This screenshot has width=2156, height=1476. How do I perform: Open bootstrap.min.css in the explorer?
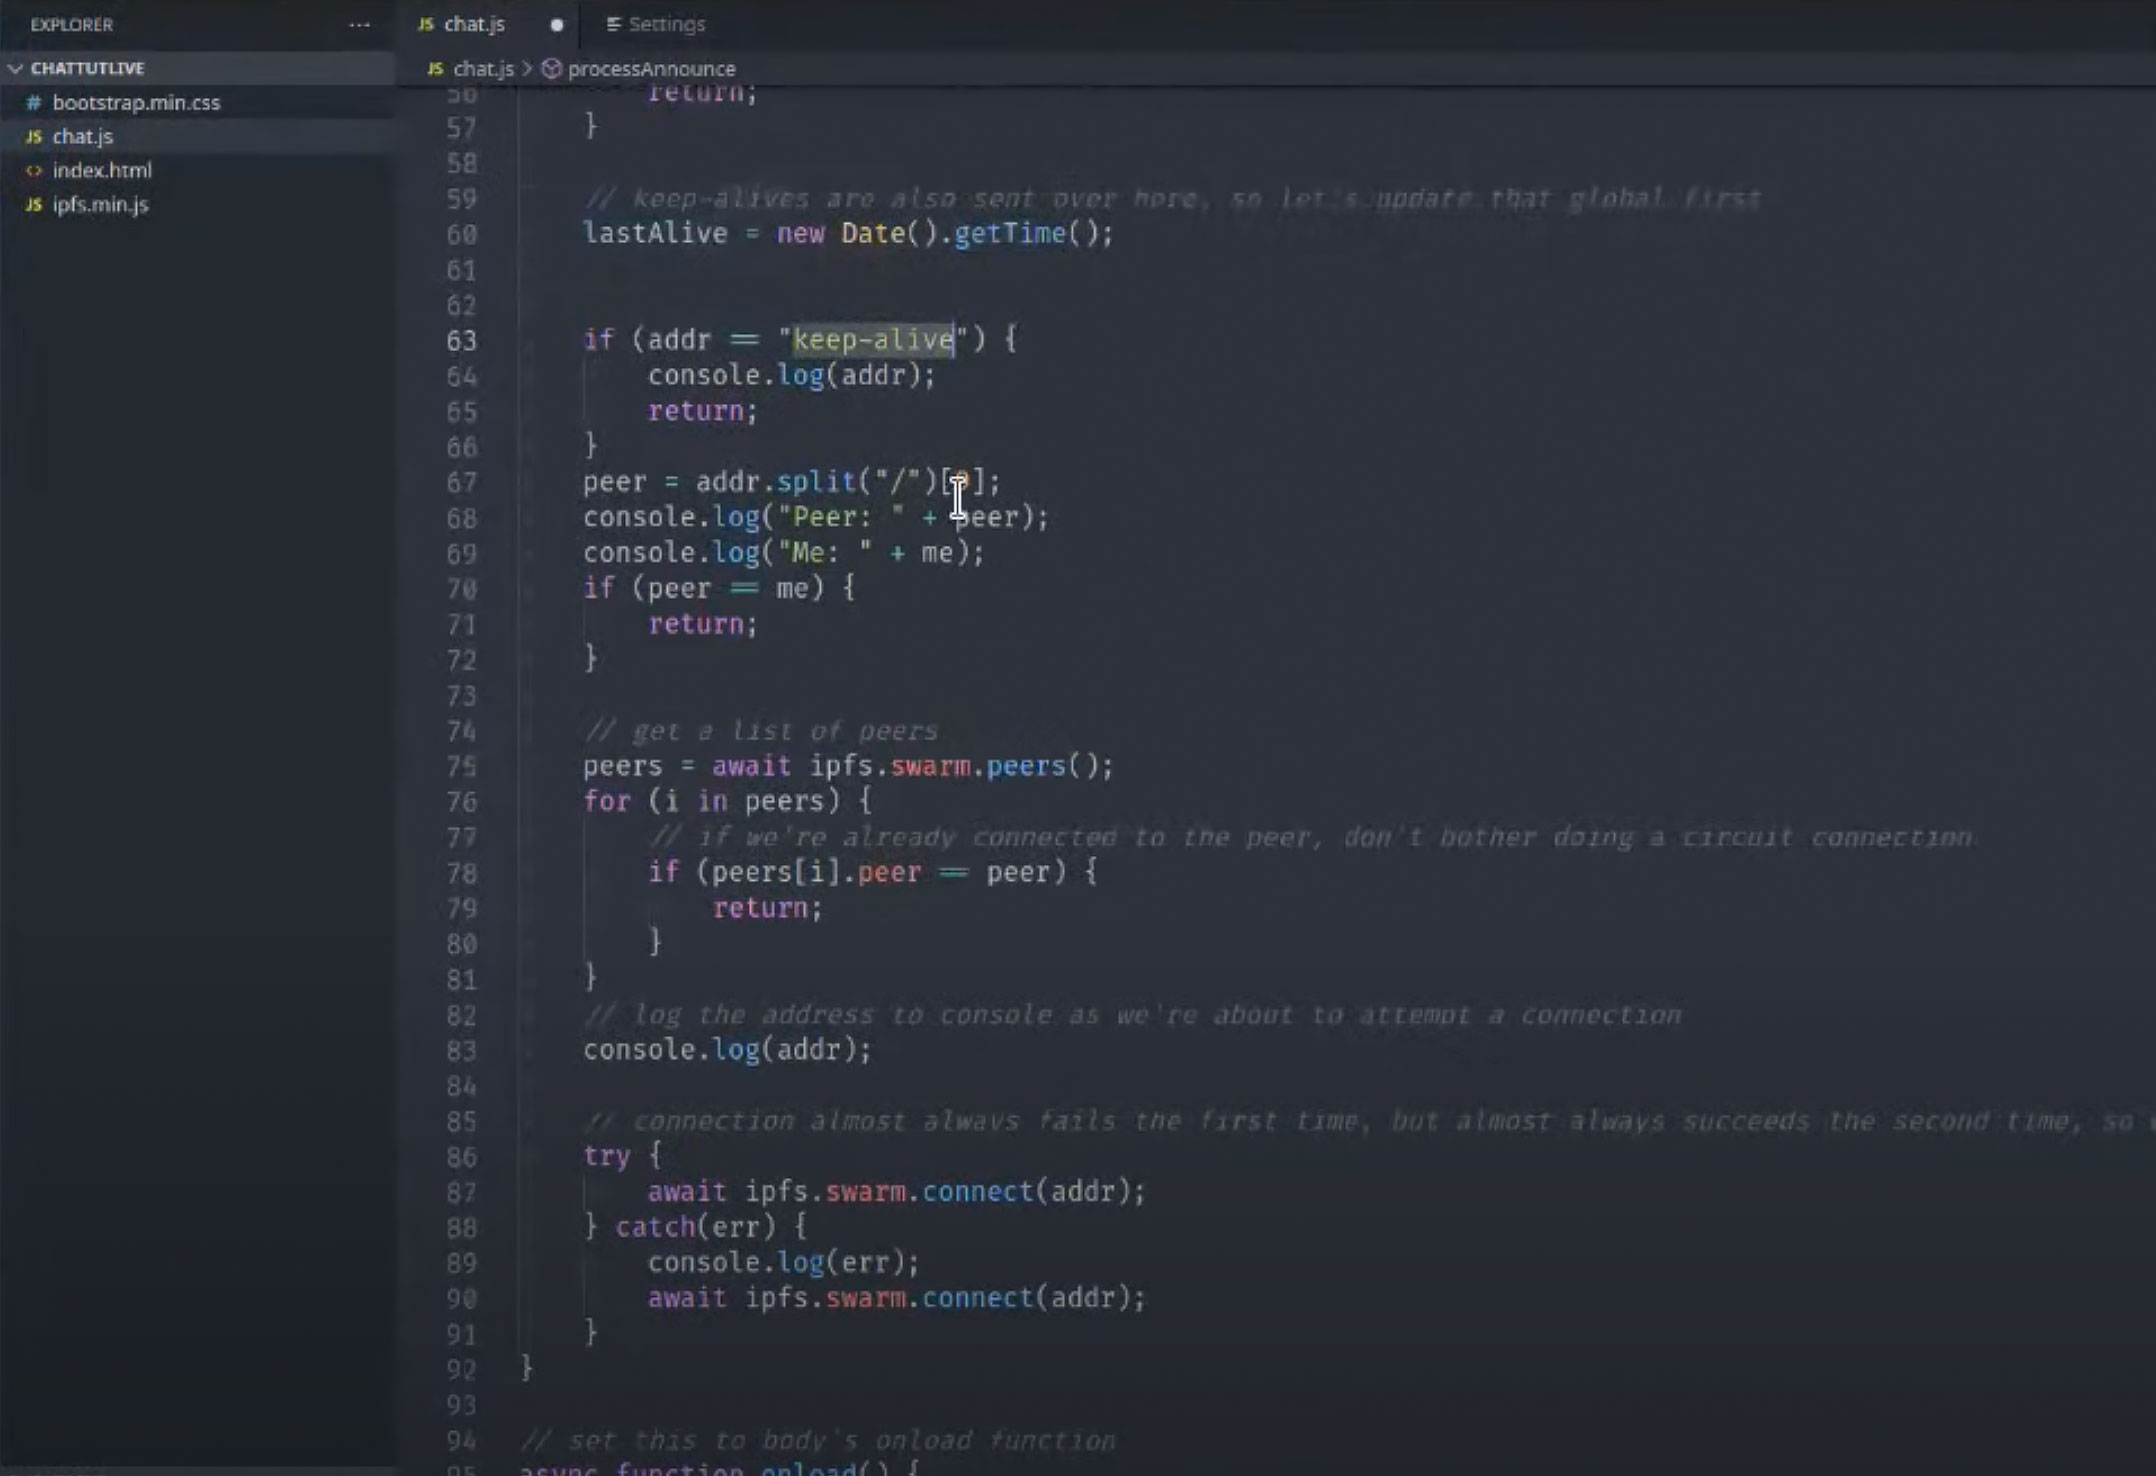pos(136,102)
